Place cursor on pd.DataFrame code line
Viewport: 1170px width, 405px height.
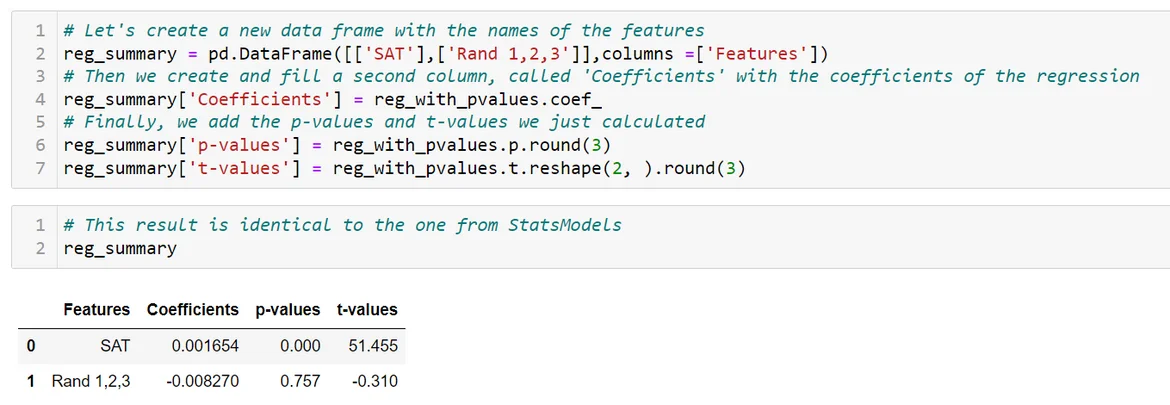(445, 53)
